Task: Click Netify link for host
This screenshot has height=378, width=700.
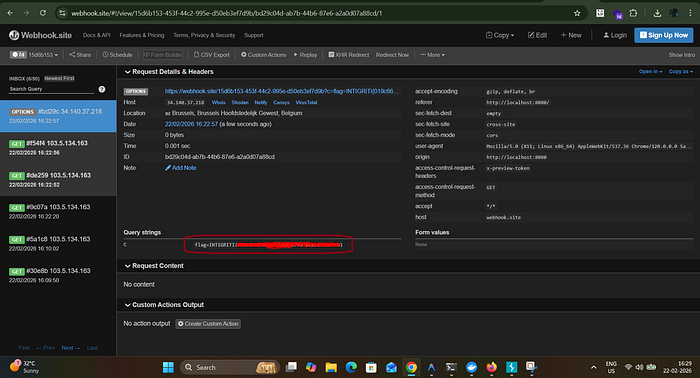Action: 261,103
